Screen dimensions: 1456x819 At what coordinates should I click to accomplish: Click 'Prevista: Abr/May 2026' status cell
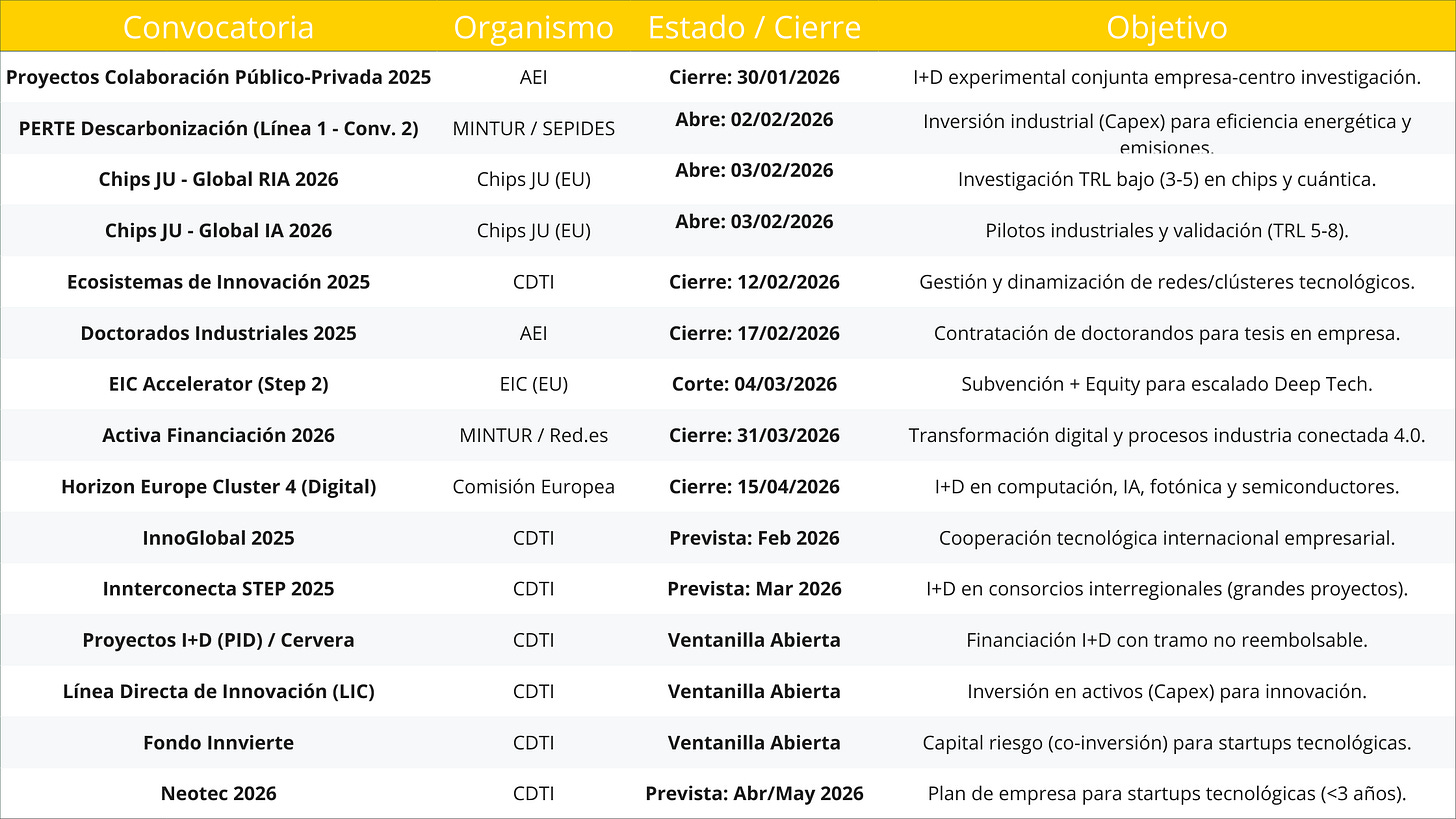point(754,795)
